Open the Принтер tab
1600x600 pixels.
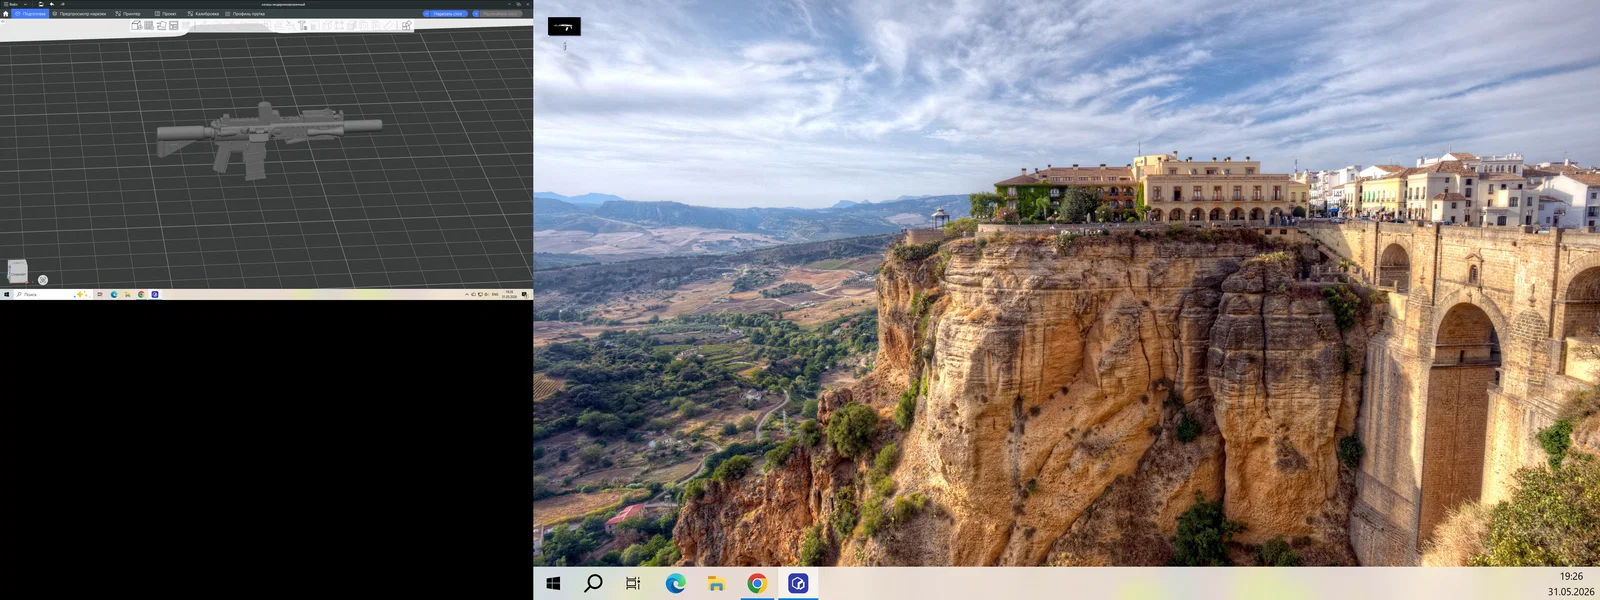point(128,14)
